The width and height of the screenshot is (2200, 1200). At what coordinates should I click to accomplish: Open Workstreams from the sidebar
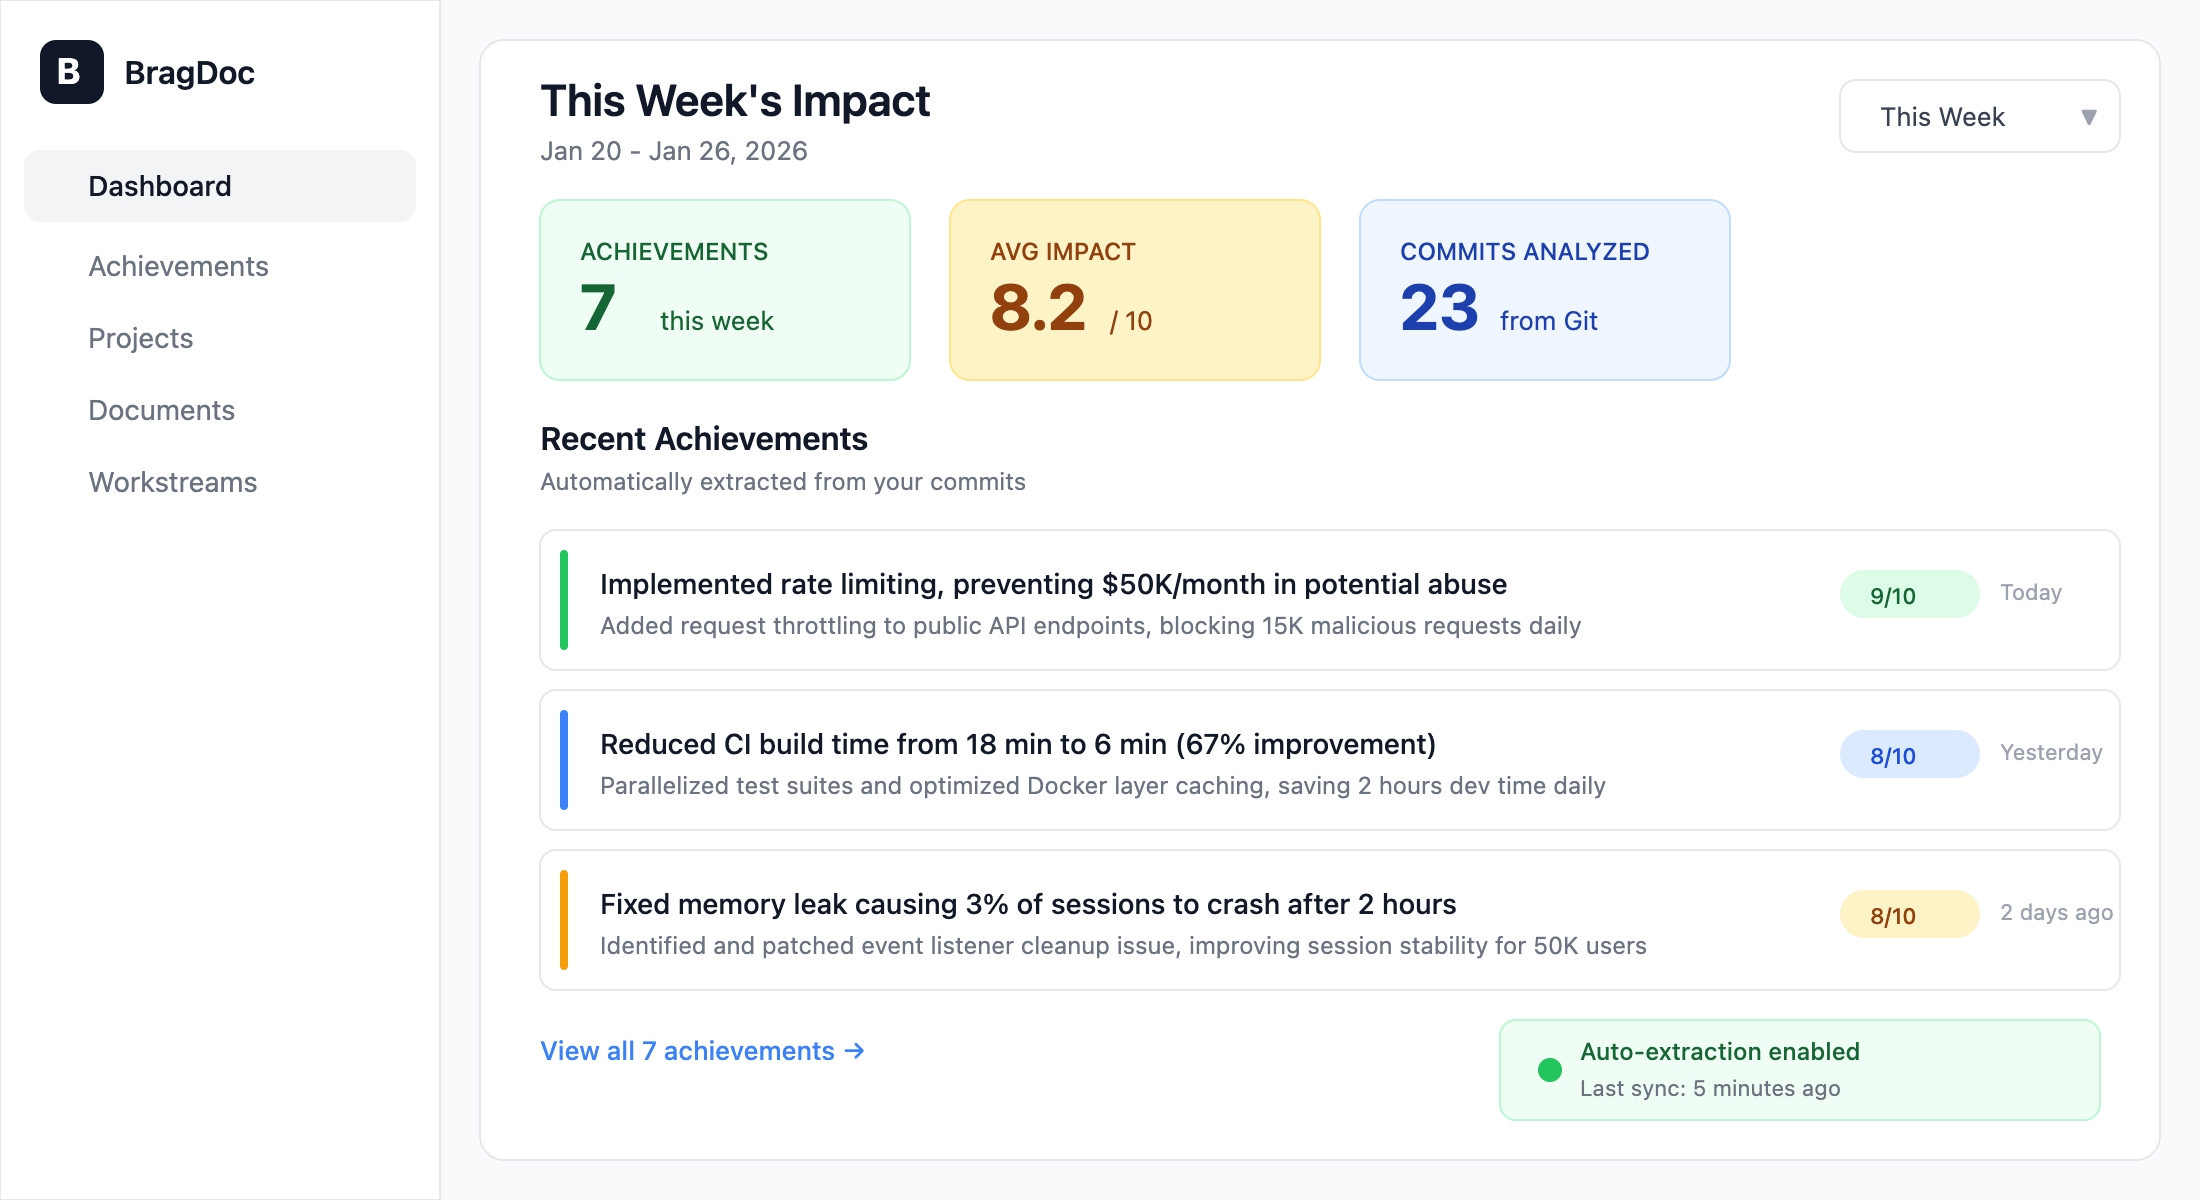(x=172, y=482)
